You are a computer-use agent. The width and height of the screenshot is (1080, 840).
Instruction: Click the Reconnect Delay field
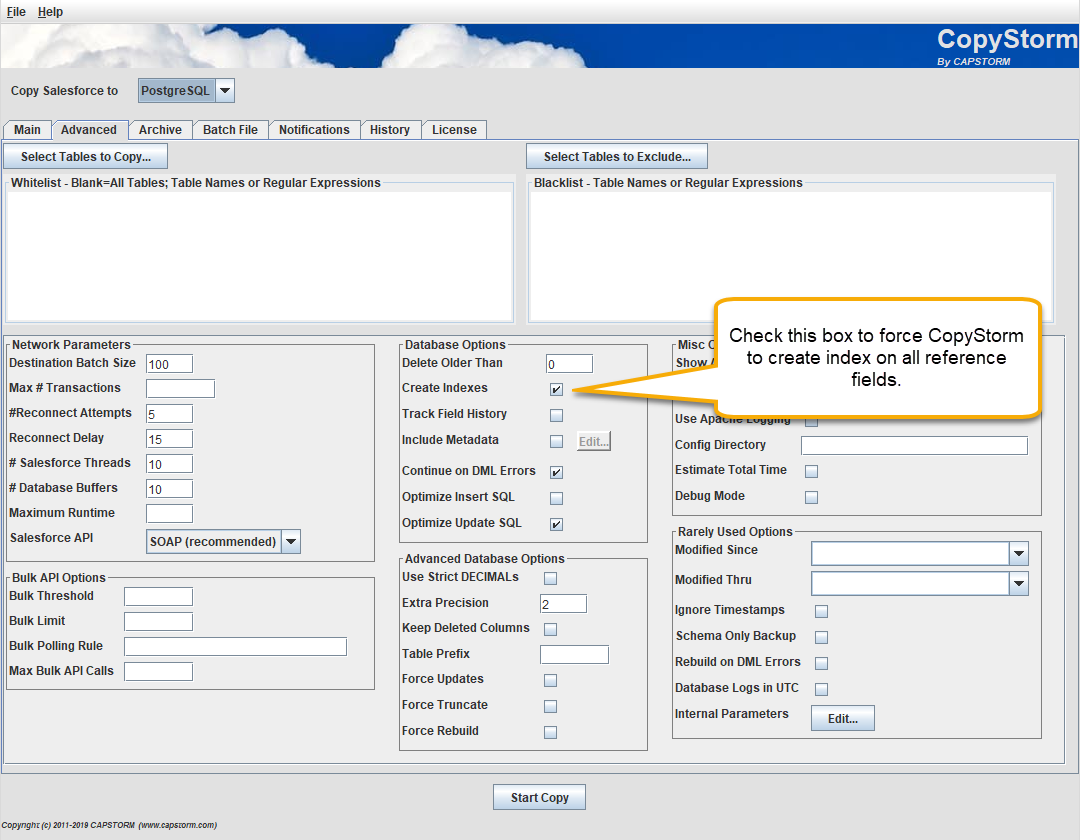[x=169, y=439]
